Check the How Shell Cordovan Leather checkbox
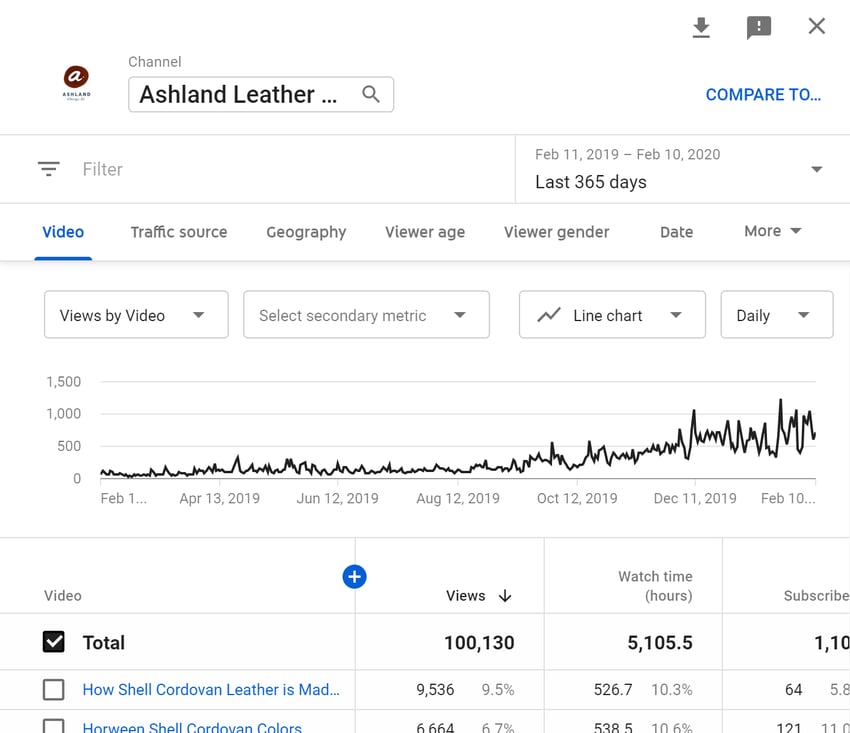850x733 pixels. click(x=54, y=690)
